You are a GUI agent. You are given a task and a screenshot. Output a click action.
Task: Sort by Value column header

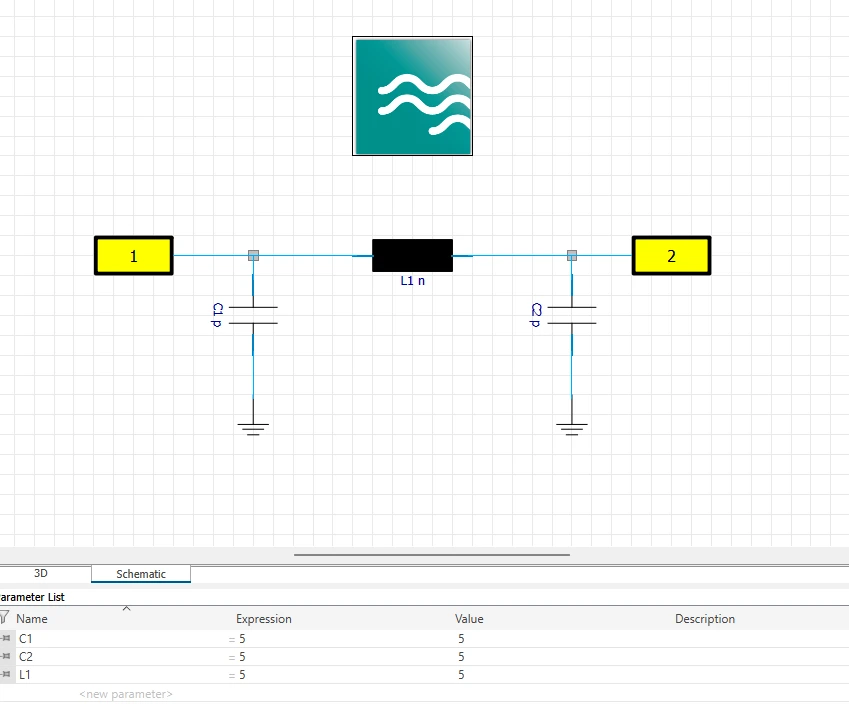(469, 619)
